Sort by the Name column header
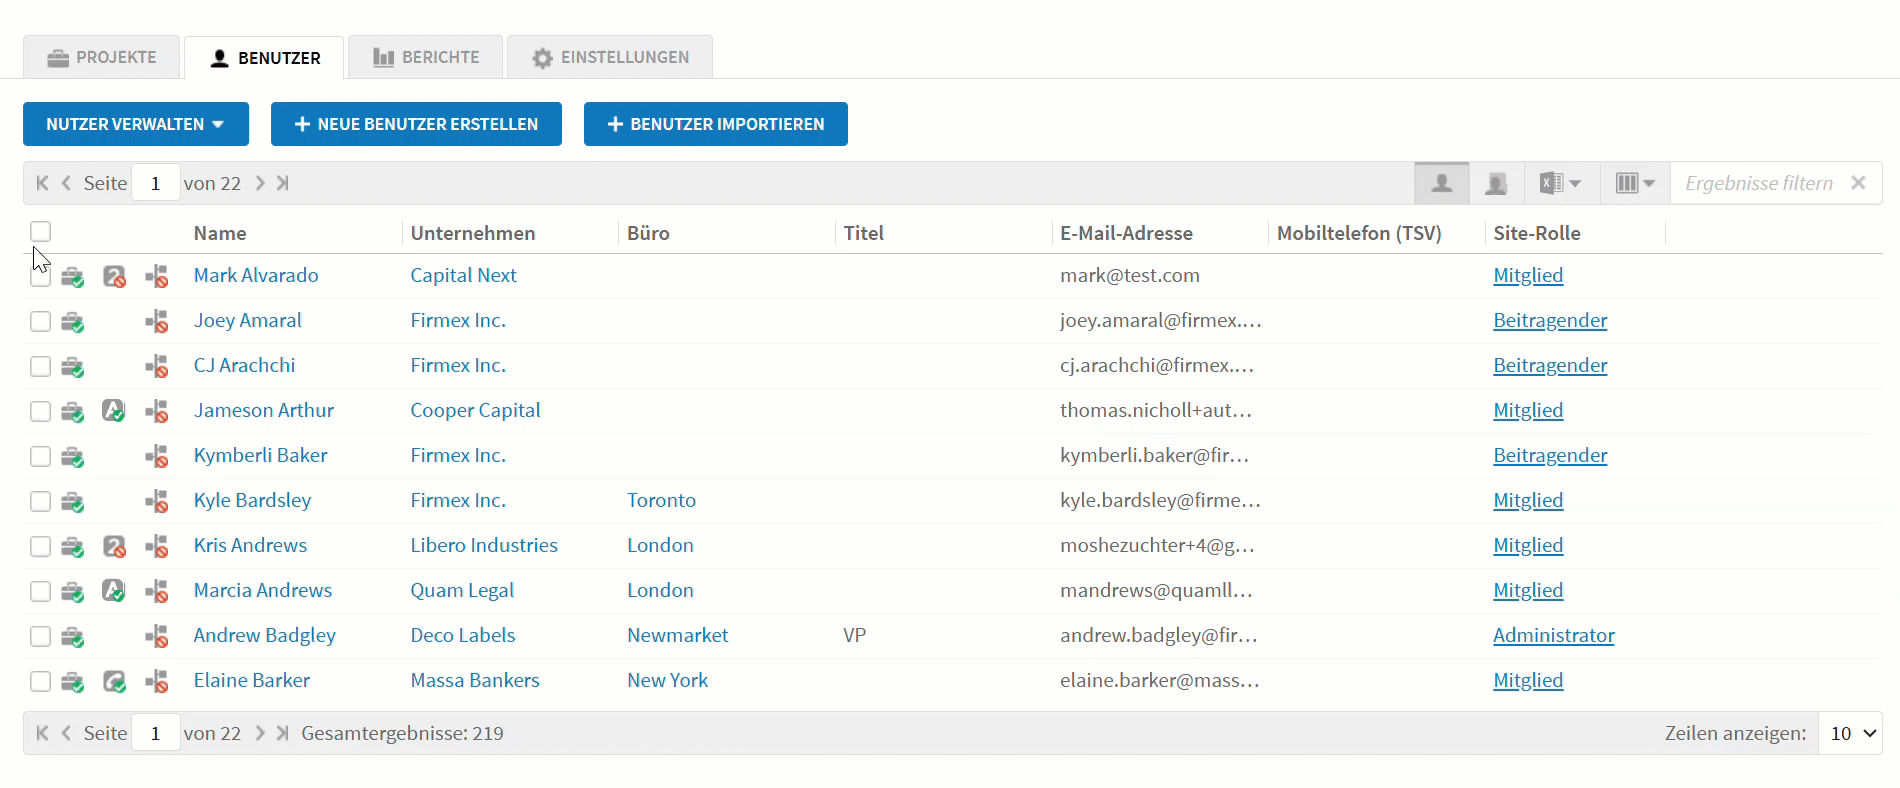1900x788 pixels. pos(220,233)
